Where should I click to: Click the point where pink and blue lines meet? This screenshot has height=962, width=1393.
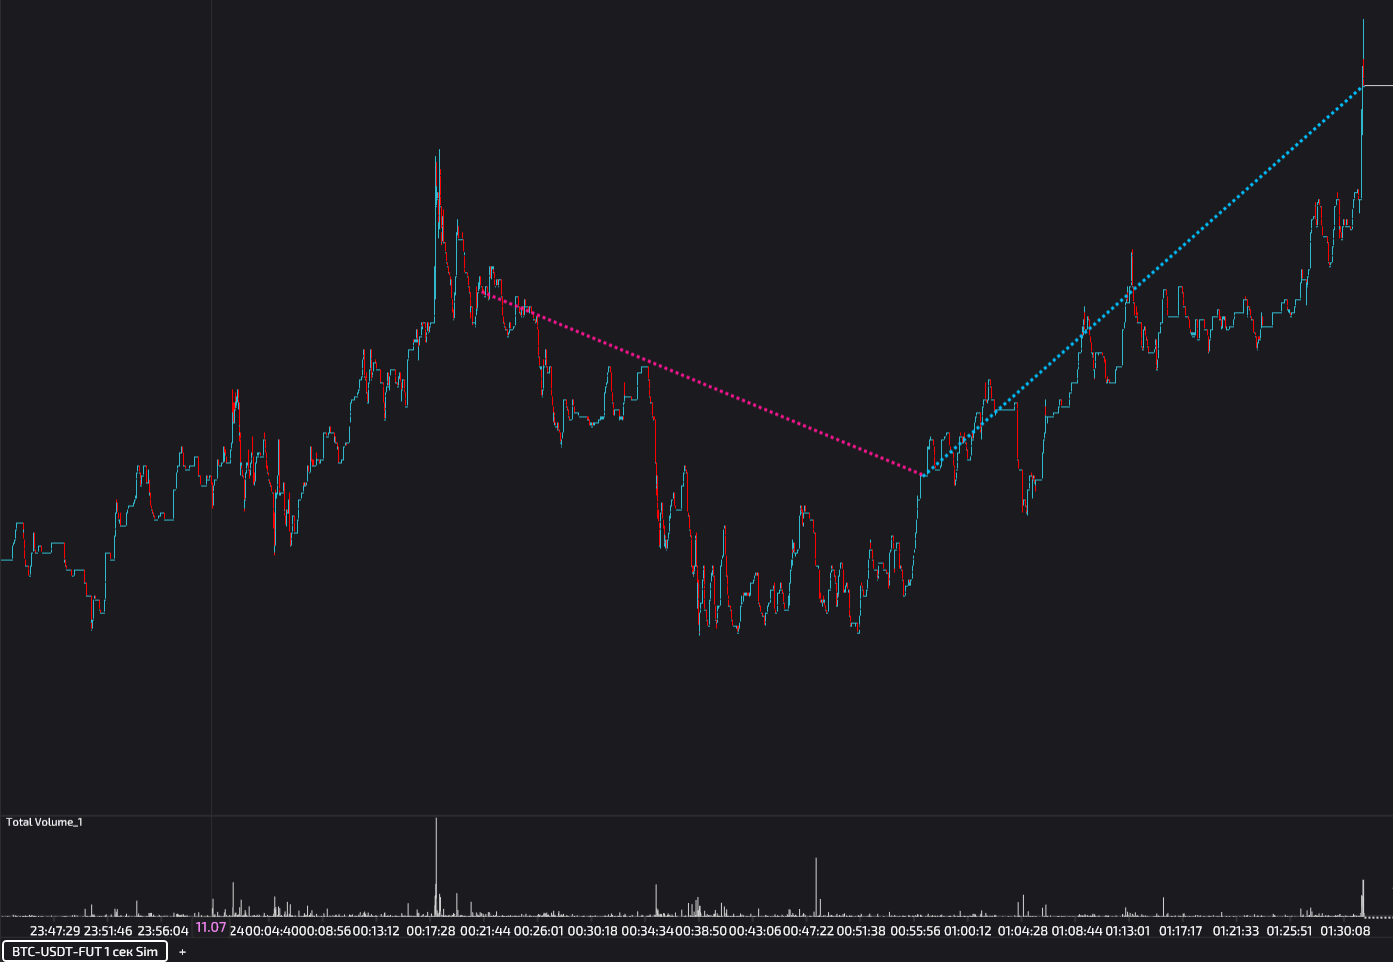pyautogui.click(x=924, y=475)
